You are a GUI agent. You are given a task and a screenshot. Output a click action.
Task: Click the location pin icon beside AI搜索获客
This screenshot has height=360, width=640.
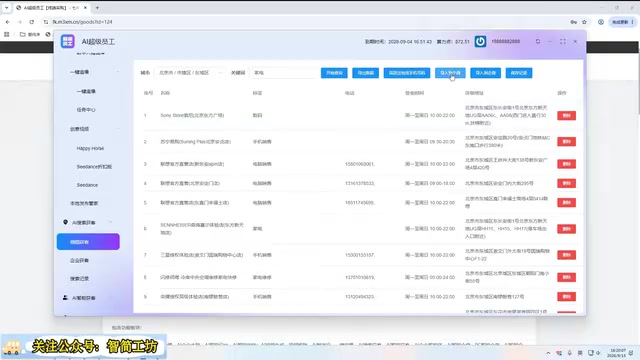click(65, 222)
